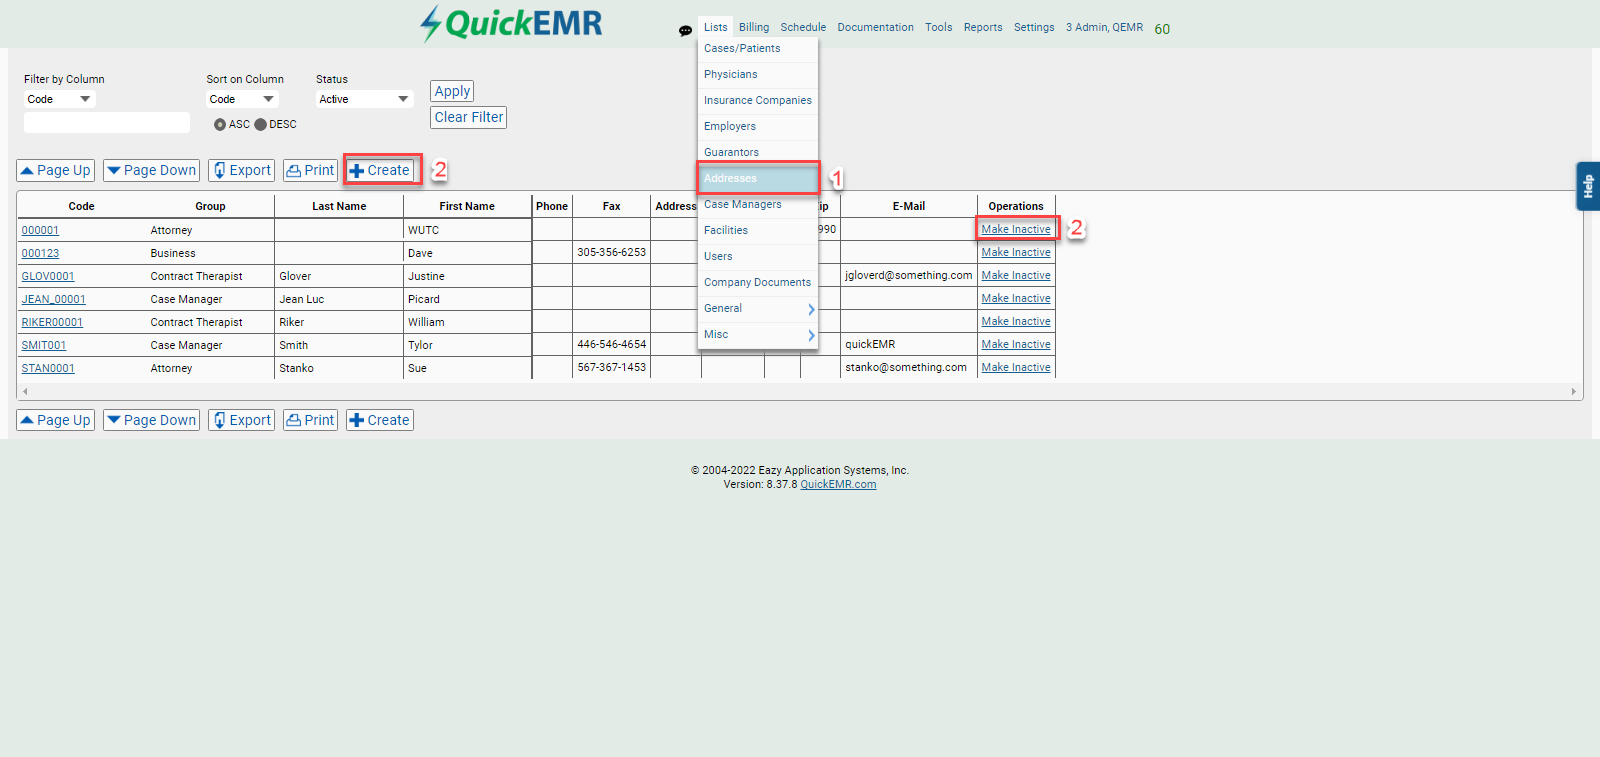Open Tools menu
Viewport: 1600px width, 757px height.
point(938,27)
